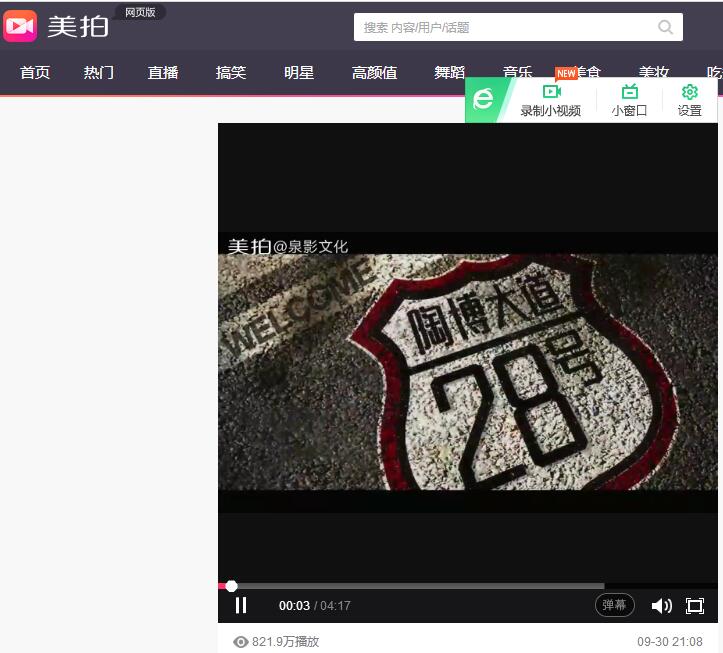Toggle the 弹幕 danmaku comments
This screenshot has height=653, width=723.
pyautogui.click(x=615, y=605)
